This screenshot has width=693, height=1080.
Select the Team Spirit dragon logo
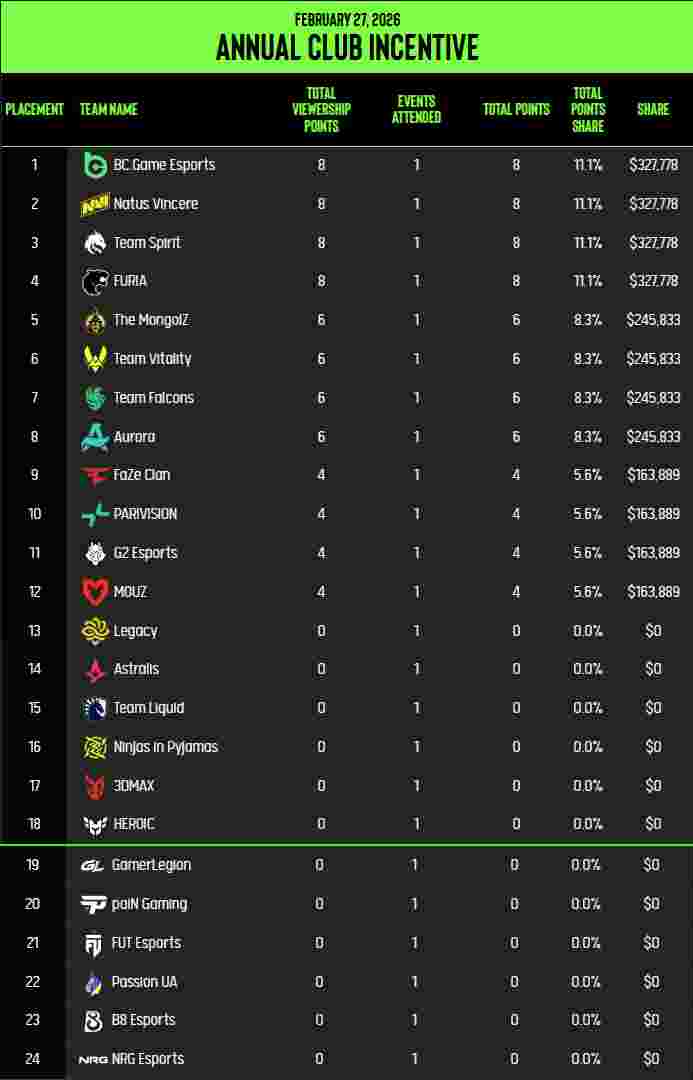pos(94,243)
